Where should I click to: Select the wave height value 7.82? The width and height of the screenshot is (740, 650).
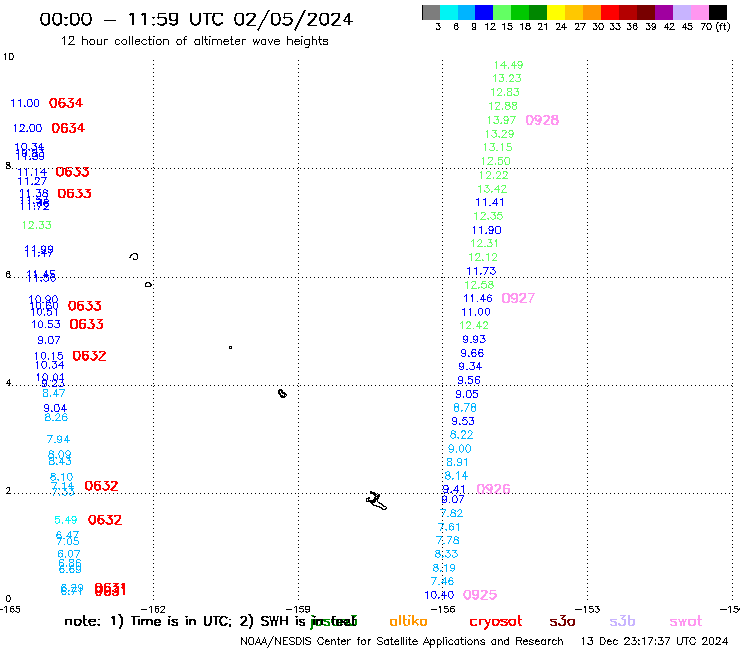tap(452, 514)
